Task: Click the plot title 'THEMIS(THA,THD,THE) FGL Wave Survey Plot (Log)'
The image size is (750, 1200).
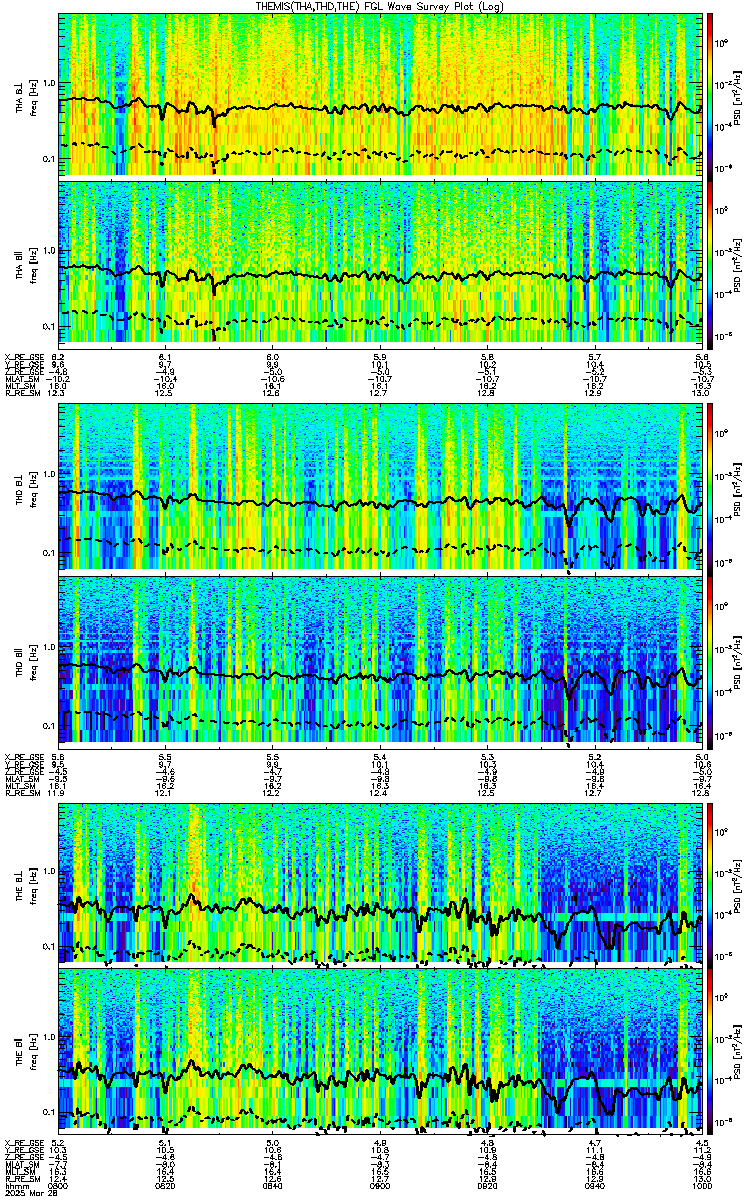Action: 382,6
